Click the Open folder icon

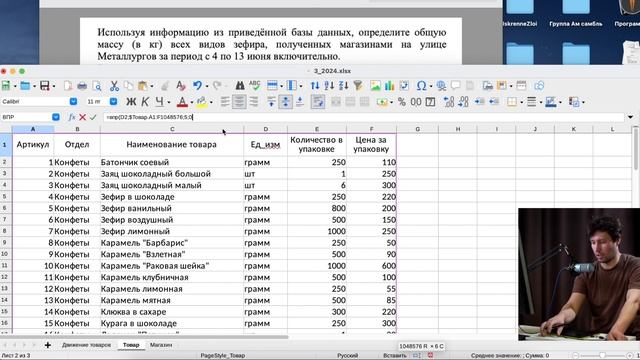point(25,86)
